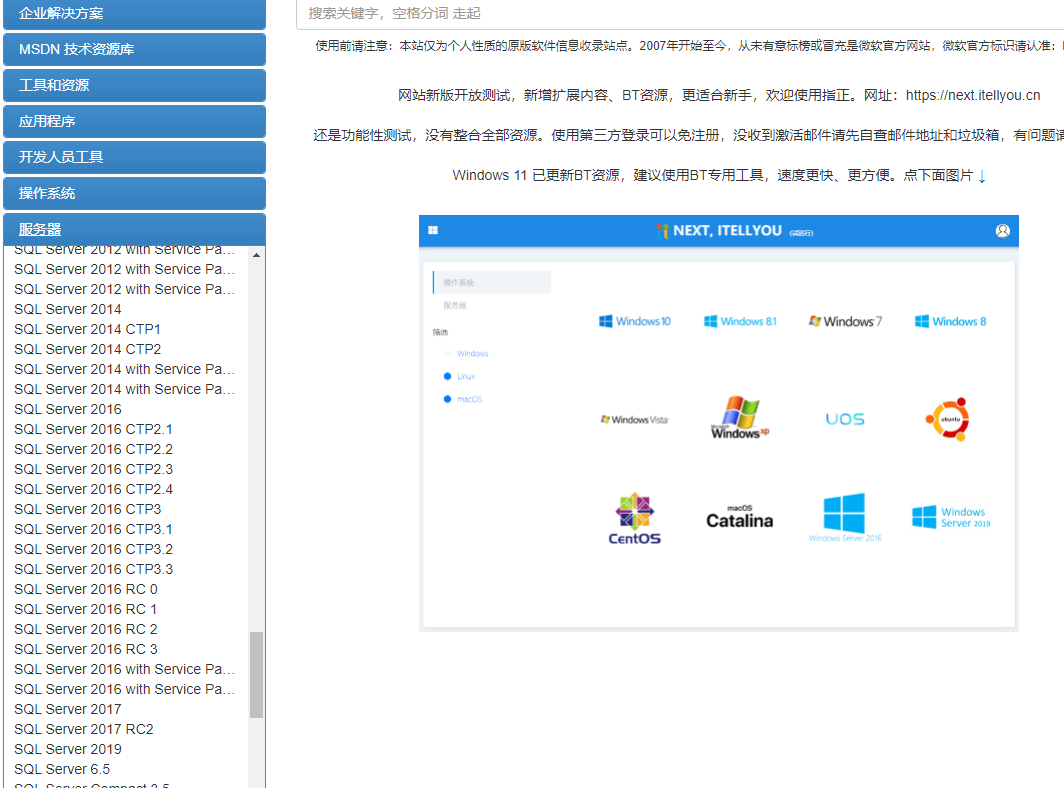Select the "SQL Server 2016 CTP3" row
1064x788 pixels.
[88, 510]
